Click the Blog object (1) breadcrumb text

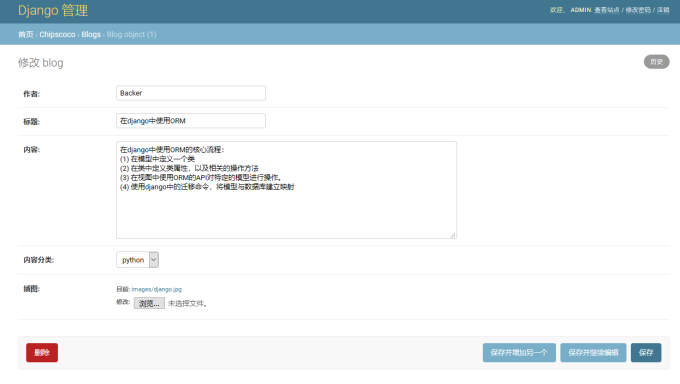point(131,34)
